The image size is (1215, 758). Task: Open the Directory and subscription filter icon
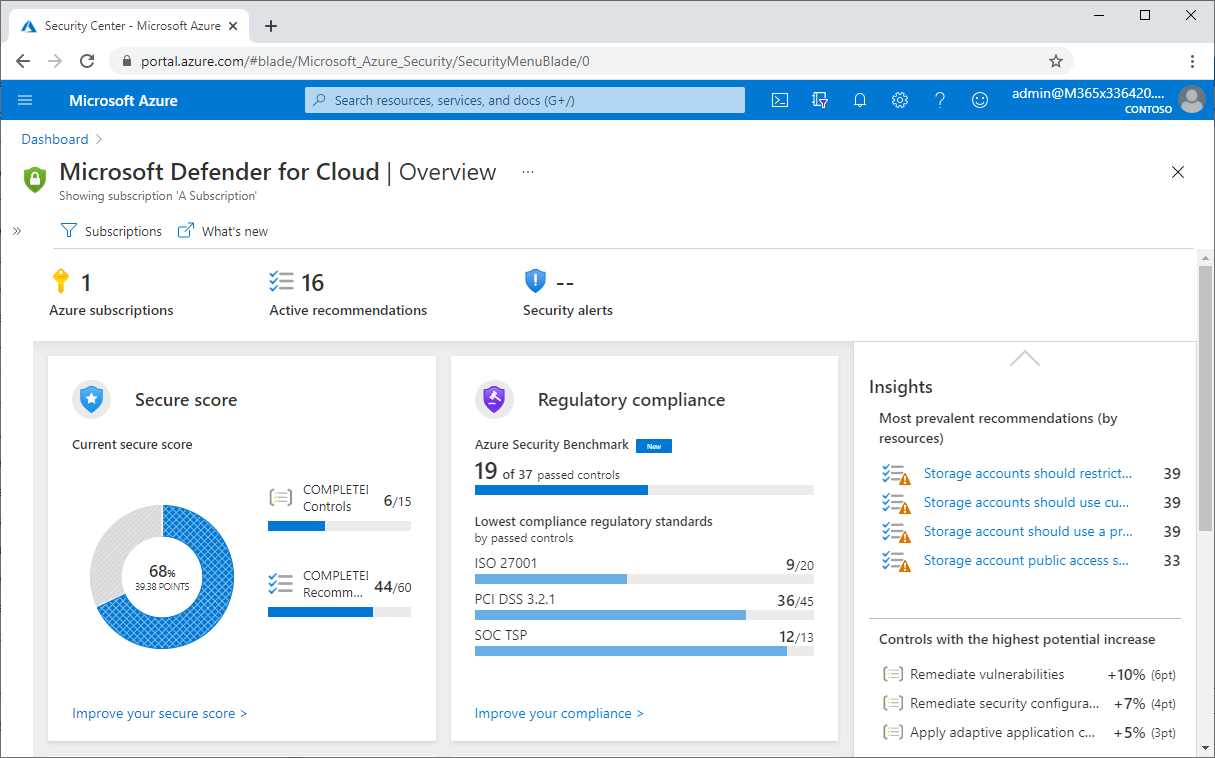821,100
